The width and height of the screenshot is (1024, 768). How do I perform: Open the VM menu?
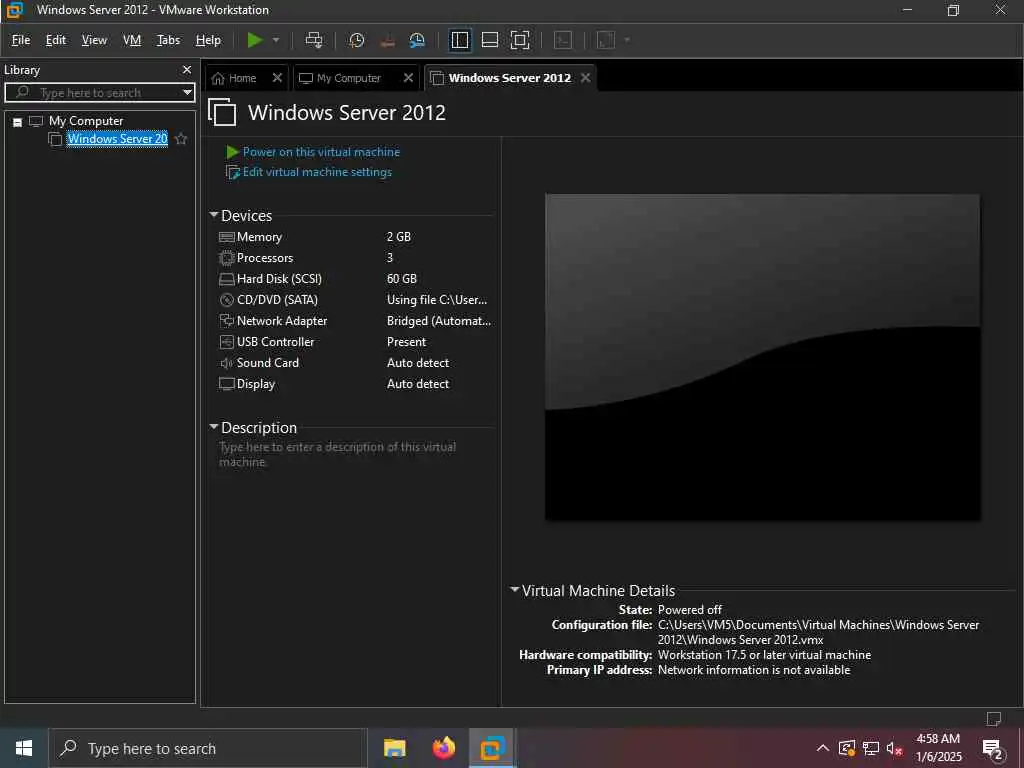[132, 40]
